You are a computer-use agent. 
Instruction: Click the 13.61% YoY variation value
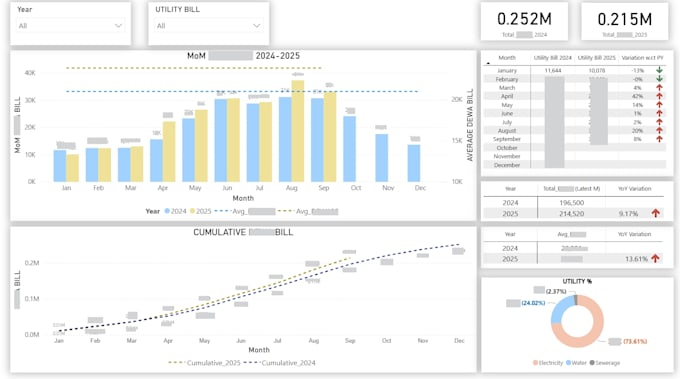636,259
